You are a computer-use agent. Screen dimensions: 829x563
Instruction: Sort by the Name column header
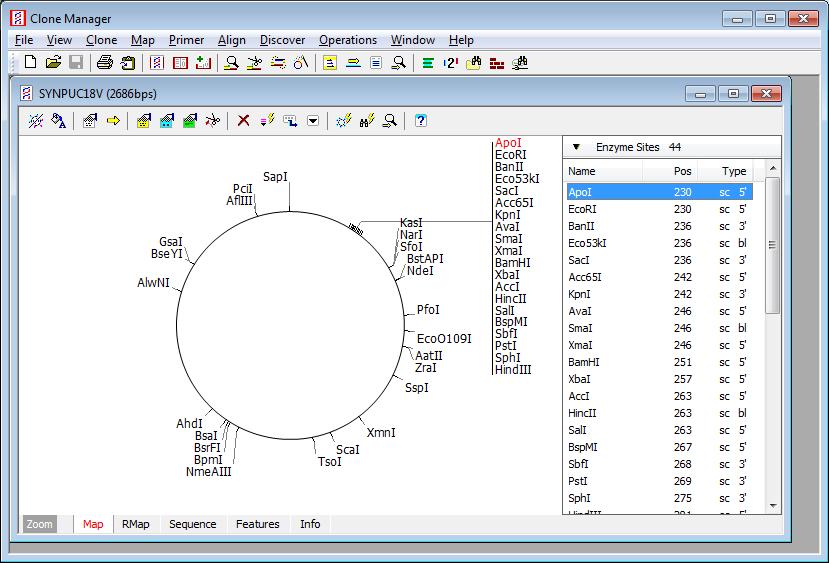(x=604, y=171)
